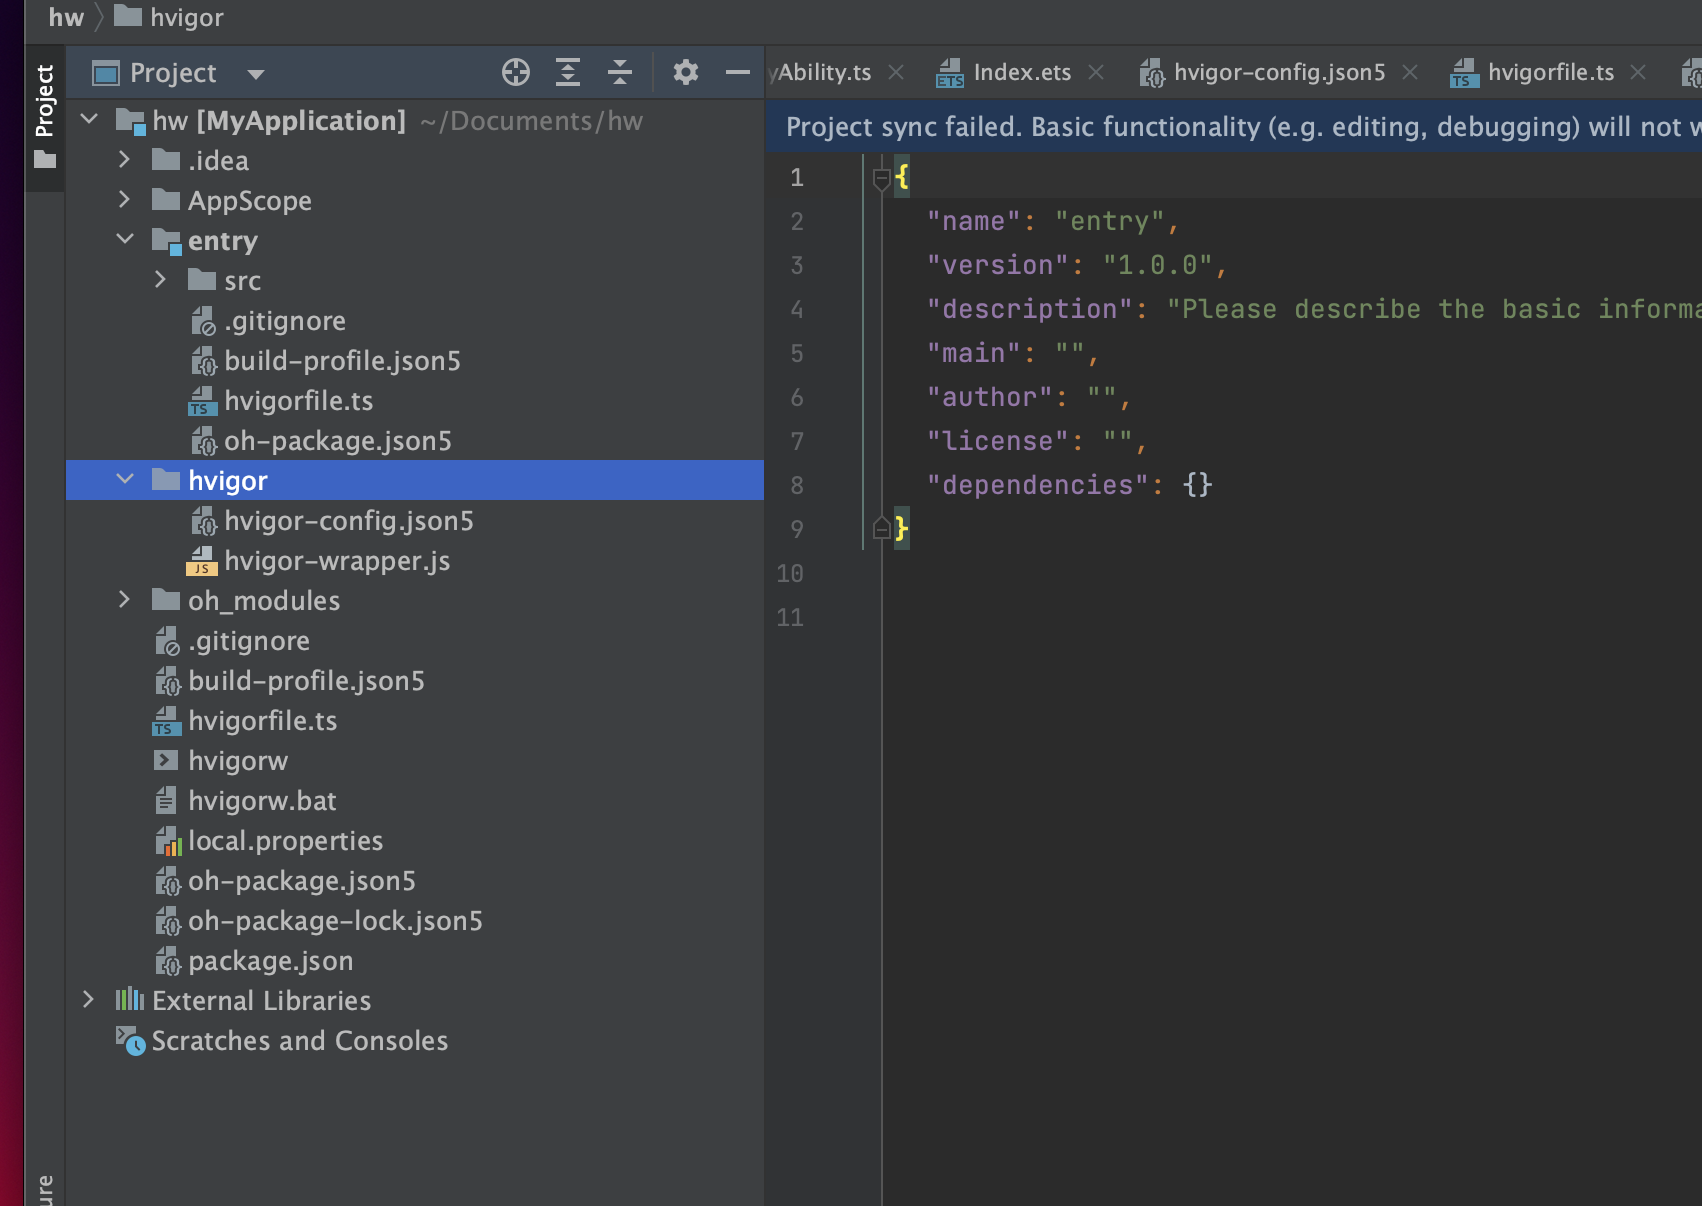The image size is (1702, 1206).
Task: Select the hvigor folder row
Action: click(x=415, y=480)
